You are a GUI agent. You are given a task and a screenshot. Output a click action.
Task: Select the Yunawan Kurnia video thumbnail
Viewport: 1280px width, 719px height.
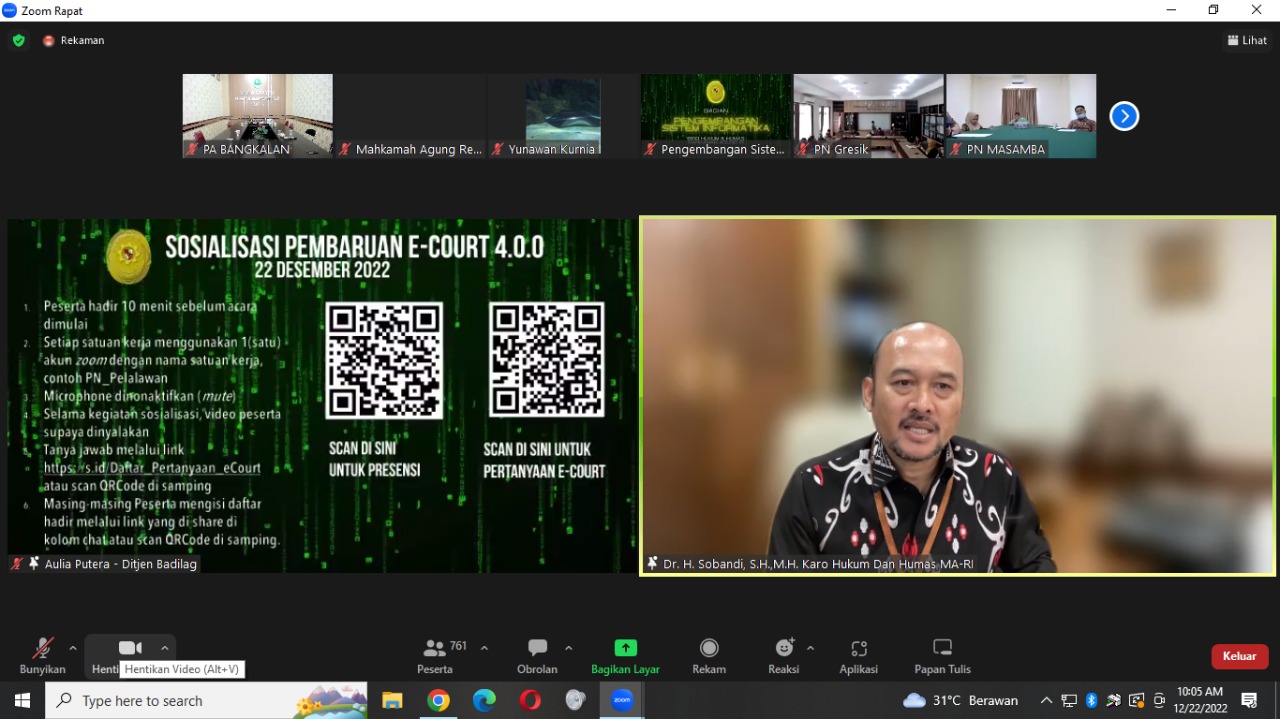tap(563, 116)
